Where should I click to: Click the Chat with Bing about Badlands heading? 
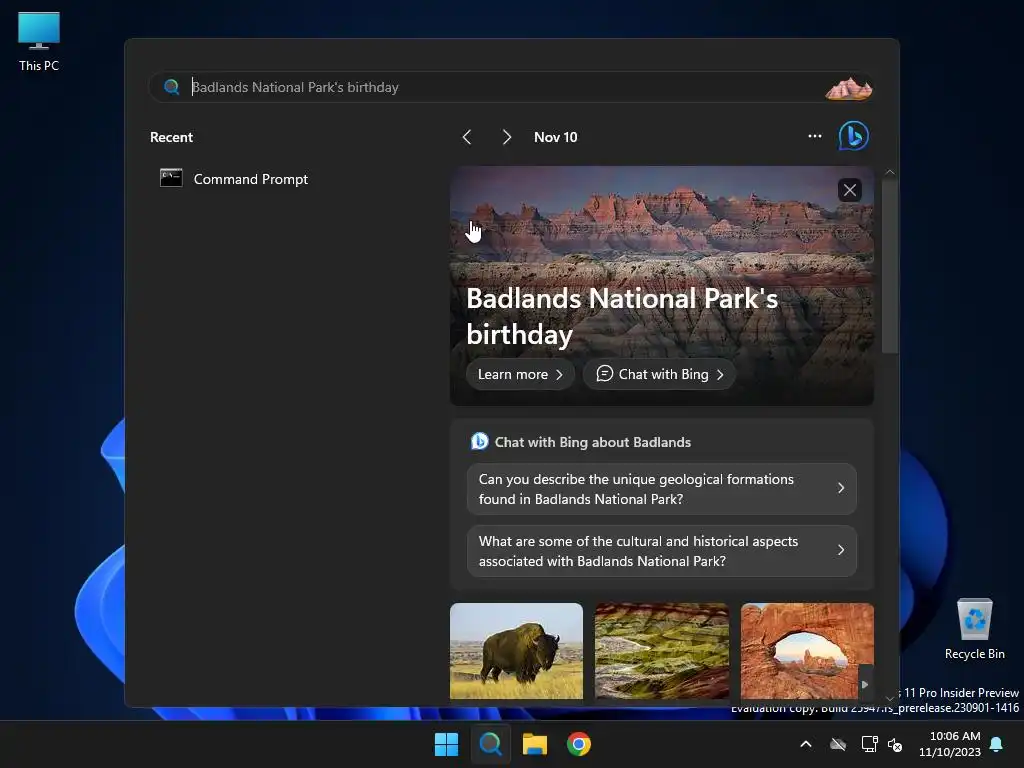(592, 442)
